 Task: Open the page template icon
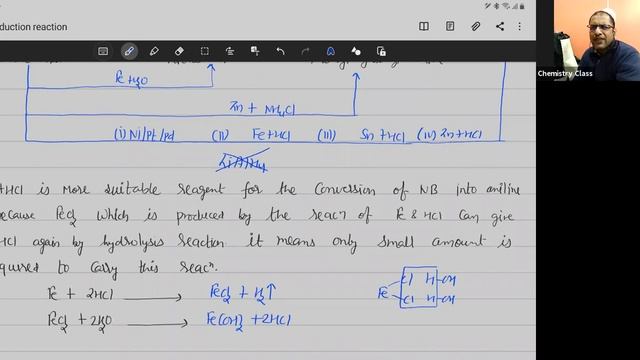click(x=450, y=27)
